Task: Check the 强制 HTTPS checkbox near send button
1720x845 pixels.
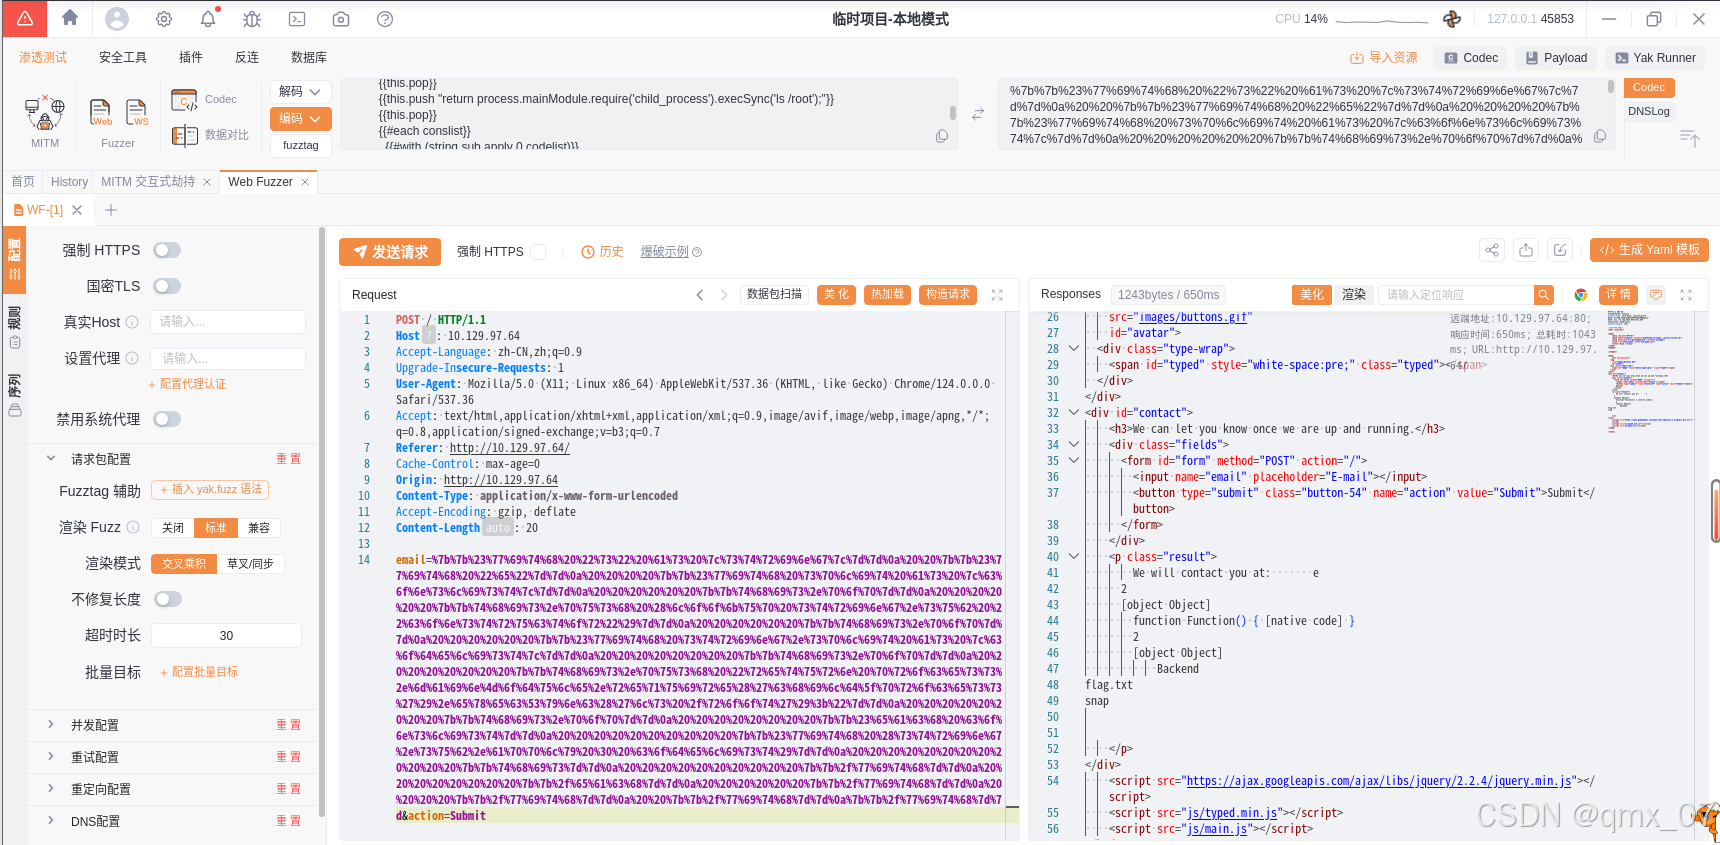Action: [538, 252]
